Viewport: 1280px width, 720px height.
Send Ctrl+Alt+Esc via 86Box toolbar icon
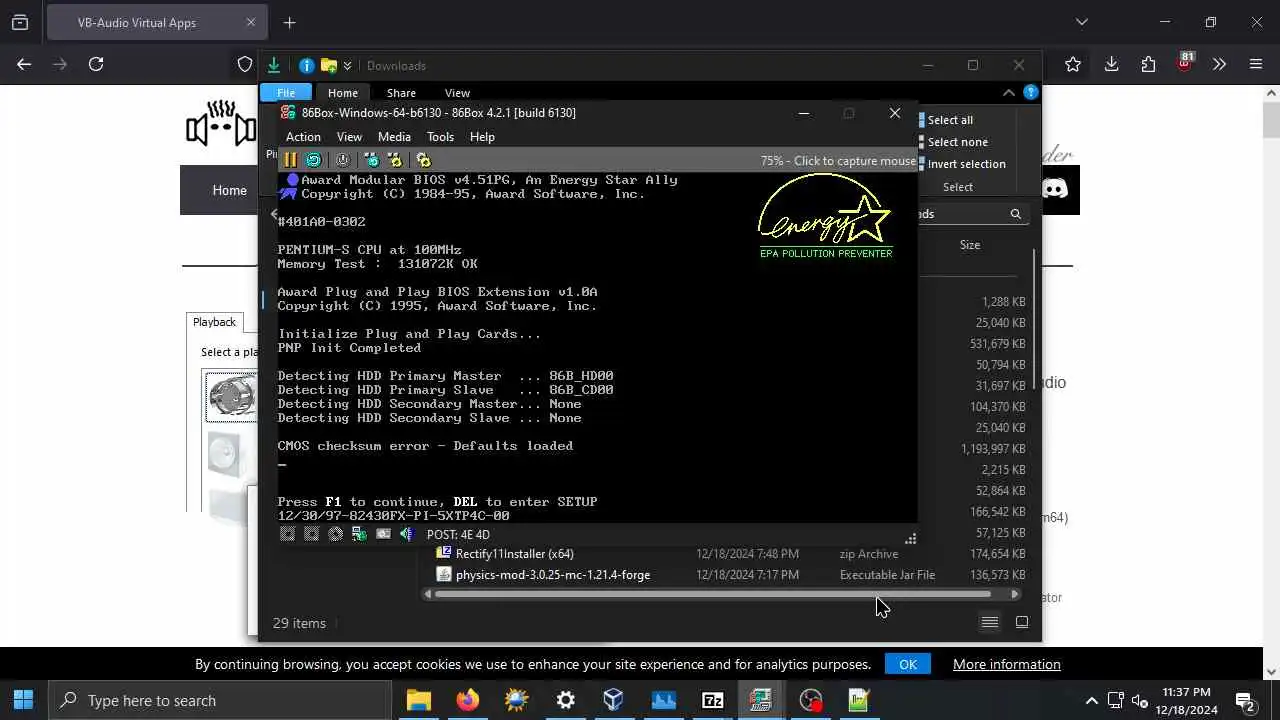[x=395, y=160]
